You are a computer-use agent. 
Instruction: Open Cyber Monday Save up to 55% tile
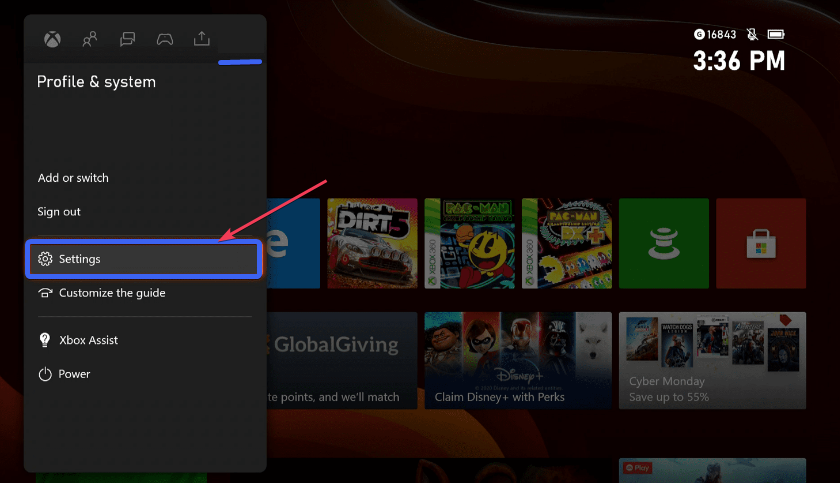712,361
